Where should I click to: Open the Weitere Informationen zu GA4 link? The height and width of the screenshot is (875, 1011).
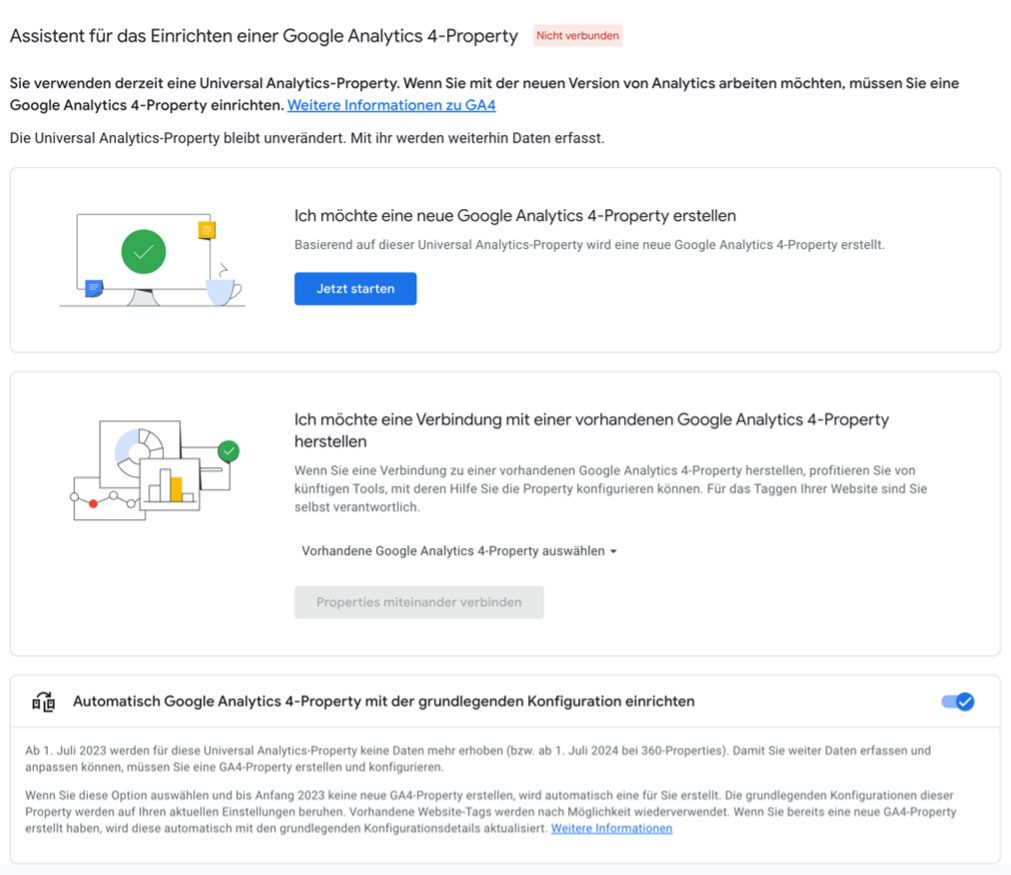391,105
